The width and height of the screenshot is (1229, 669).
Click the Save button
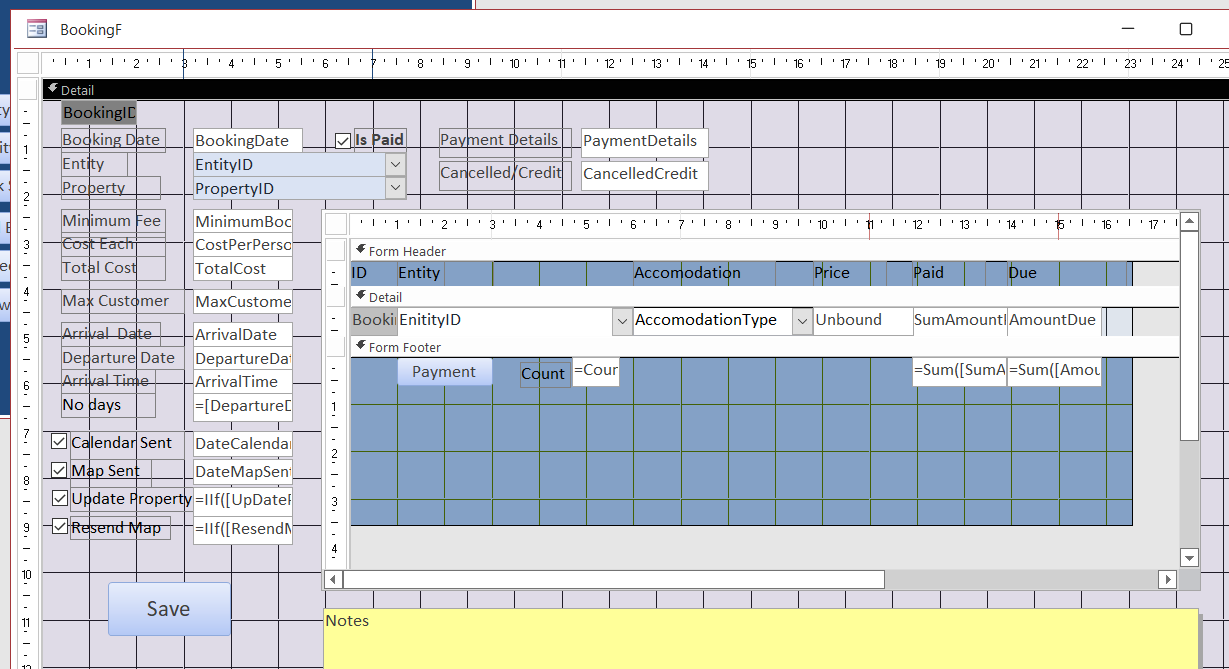[169, 608]
